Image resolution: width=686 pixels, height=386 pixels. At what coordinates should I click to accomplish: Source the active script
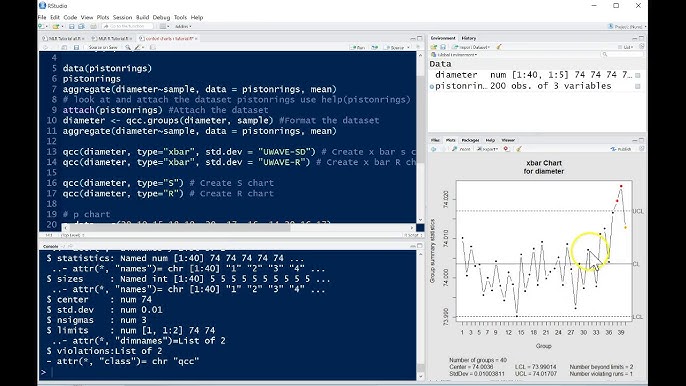click(395, 47)
